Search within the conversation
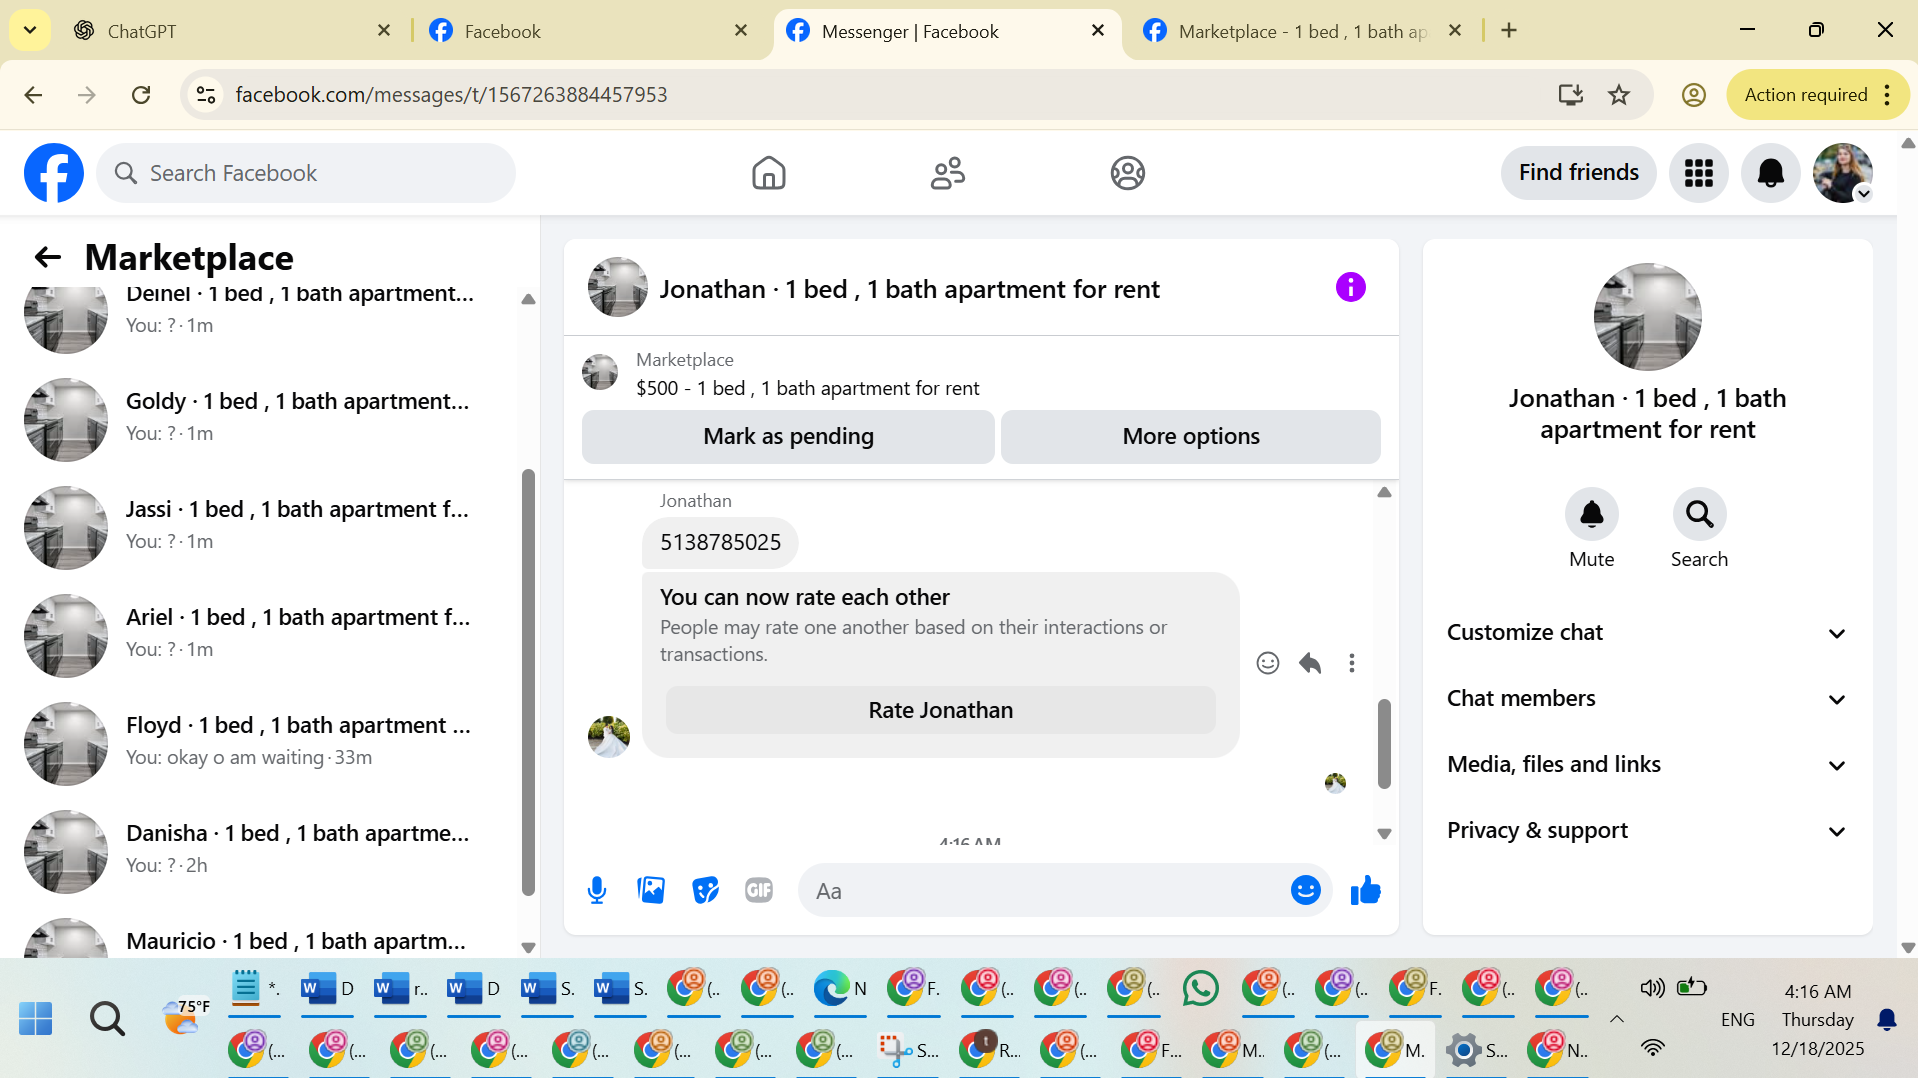Viewport: 1918px width, 1078px height. pyautogui.click(x=1699, y=514)
